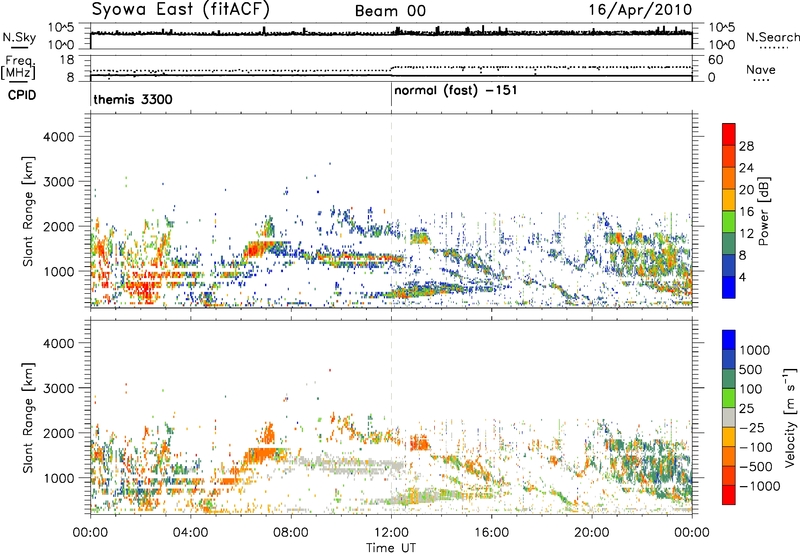Click the 'themis 3300' CPID text
The width and height of the screenshot is (800, 554).
point(133,99)
